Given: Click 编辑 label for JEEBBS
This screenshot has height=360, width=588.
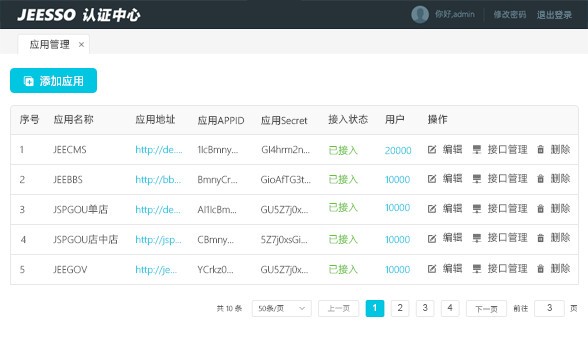Looking at the screenshot, I should 452,178.
